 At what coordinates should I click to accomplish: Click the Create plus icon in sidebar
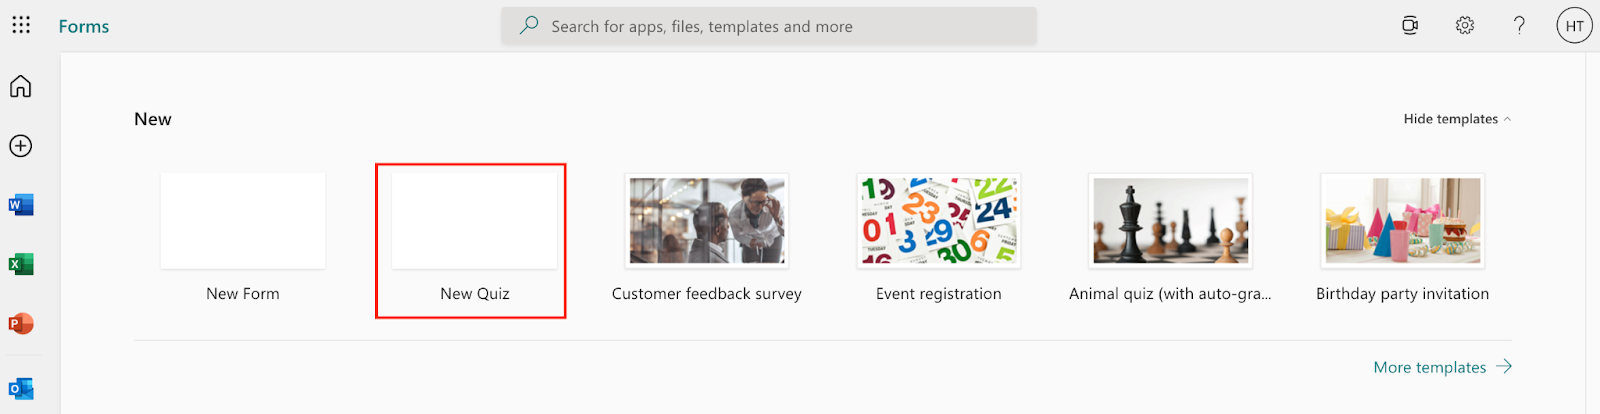tap(21, 146)
